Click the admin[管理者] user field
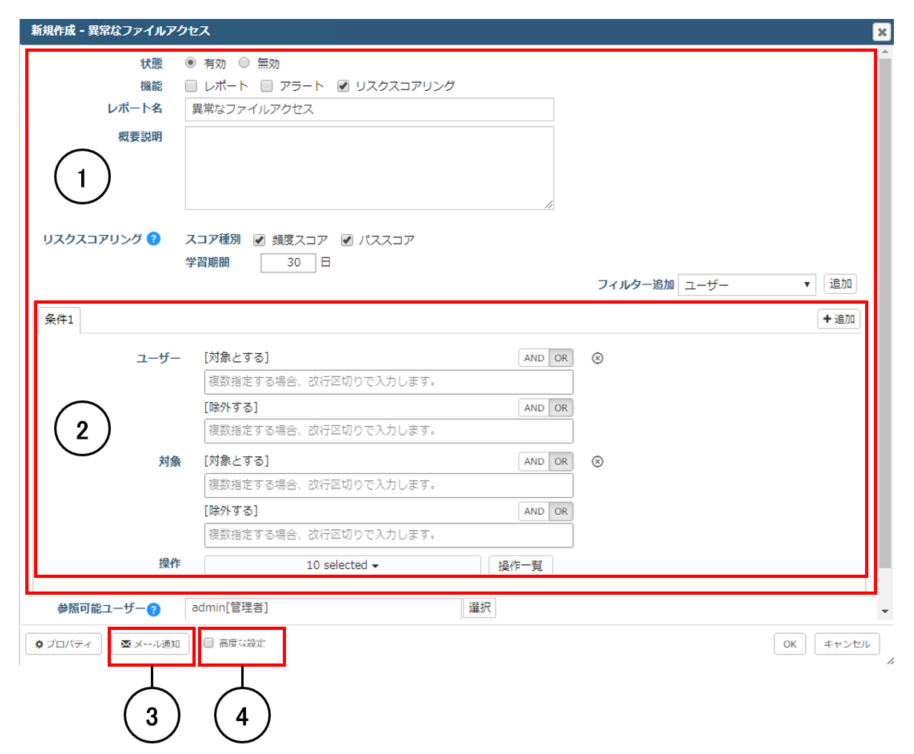 [324, 608]
